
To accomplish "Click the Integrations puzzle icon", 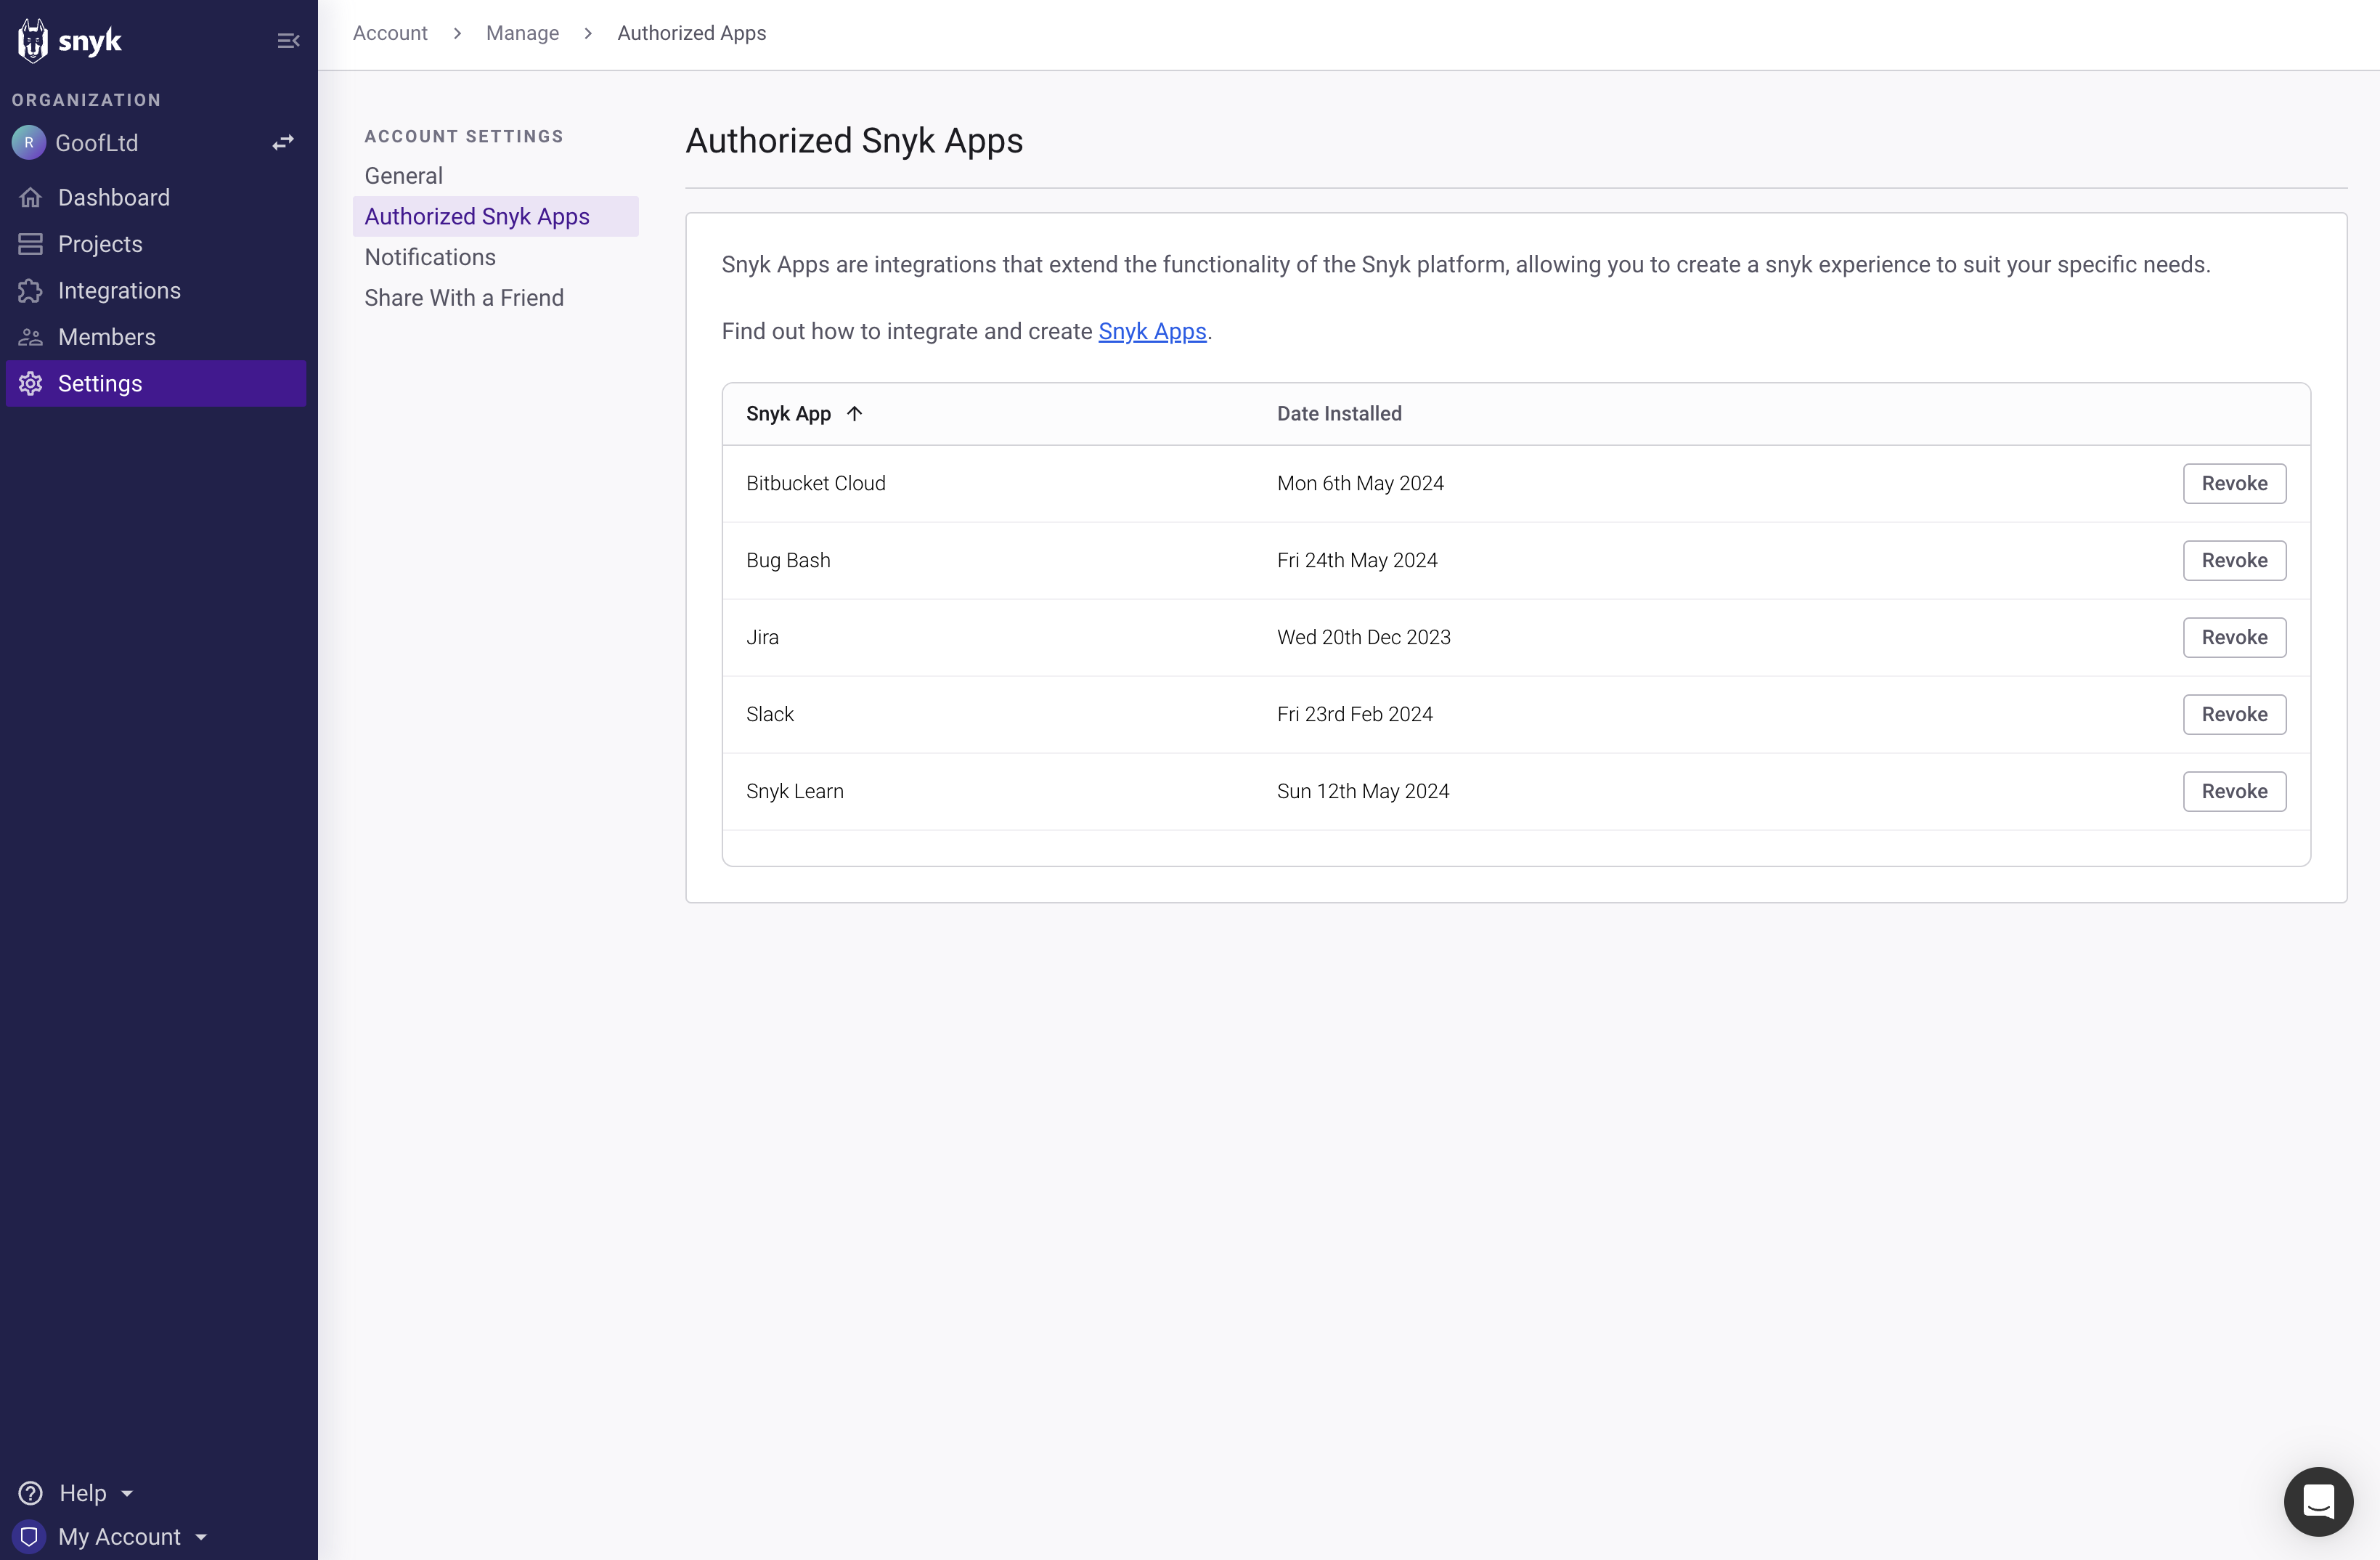I will point(30,290).
